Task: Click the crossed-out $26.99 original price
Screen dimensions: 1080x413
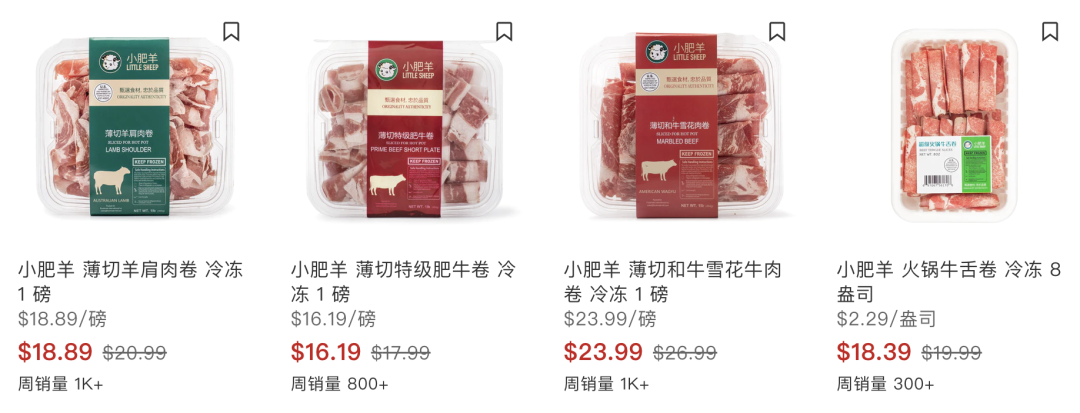Action: 685,353
